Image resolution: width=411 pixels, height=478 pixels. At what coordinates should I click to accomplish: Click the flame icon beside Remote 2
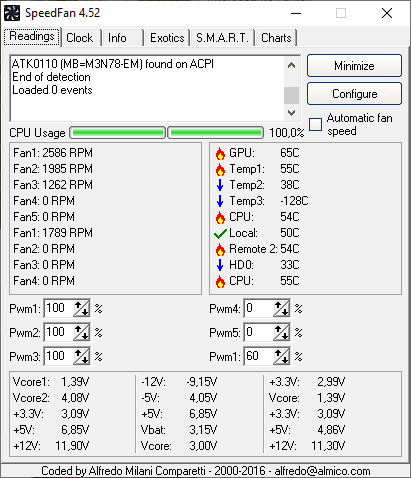(220, 249)
